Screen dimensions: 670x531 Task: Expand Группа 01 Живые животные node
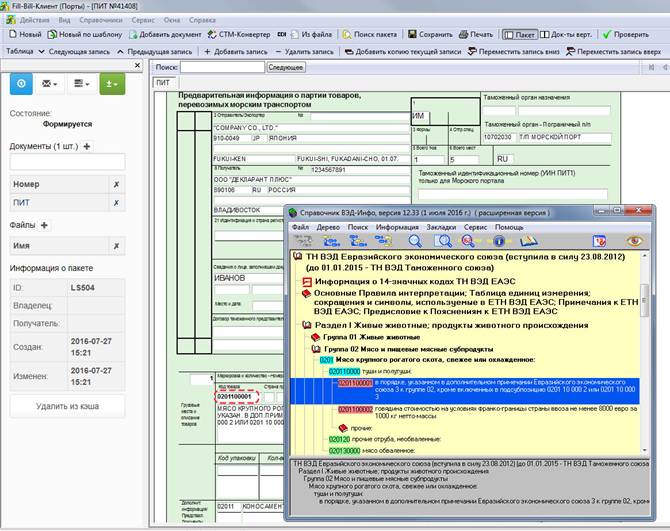tap(315, 337)
